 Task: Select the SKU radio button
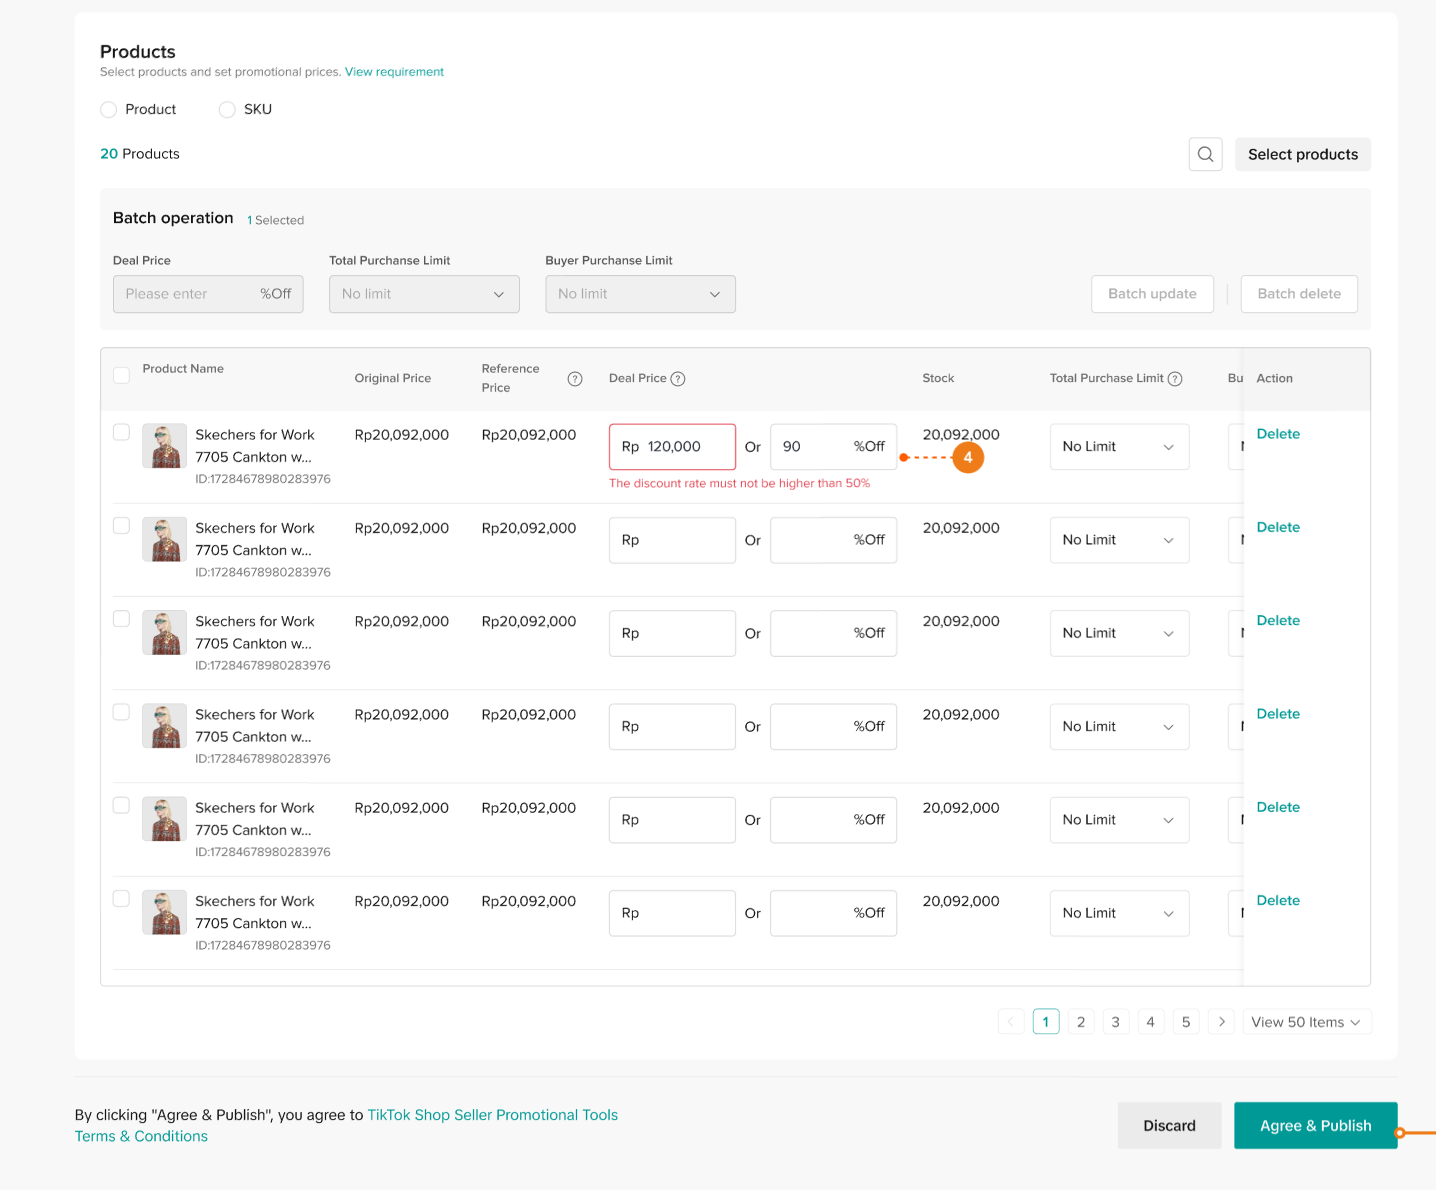pyautogui.click(x=227, y=110)
